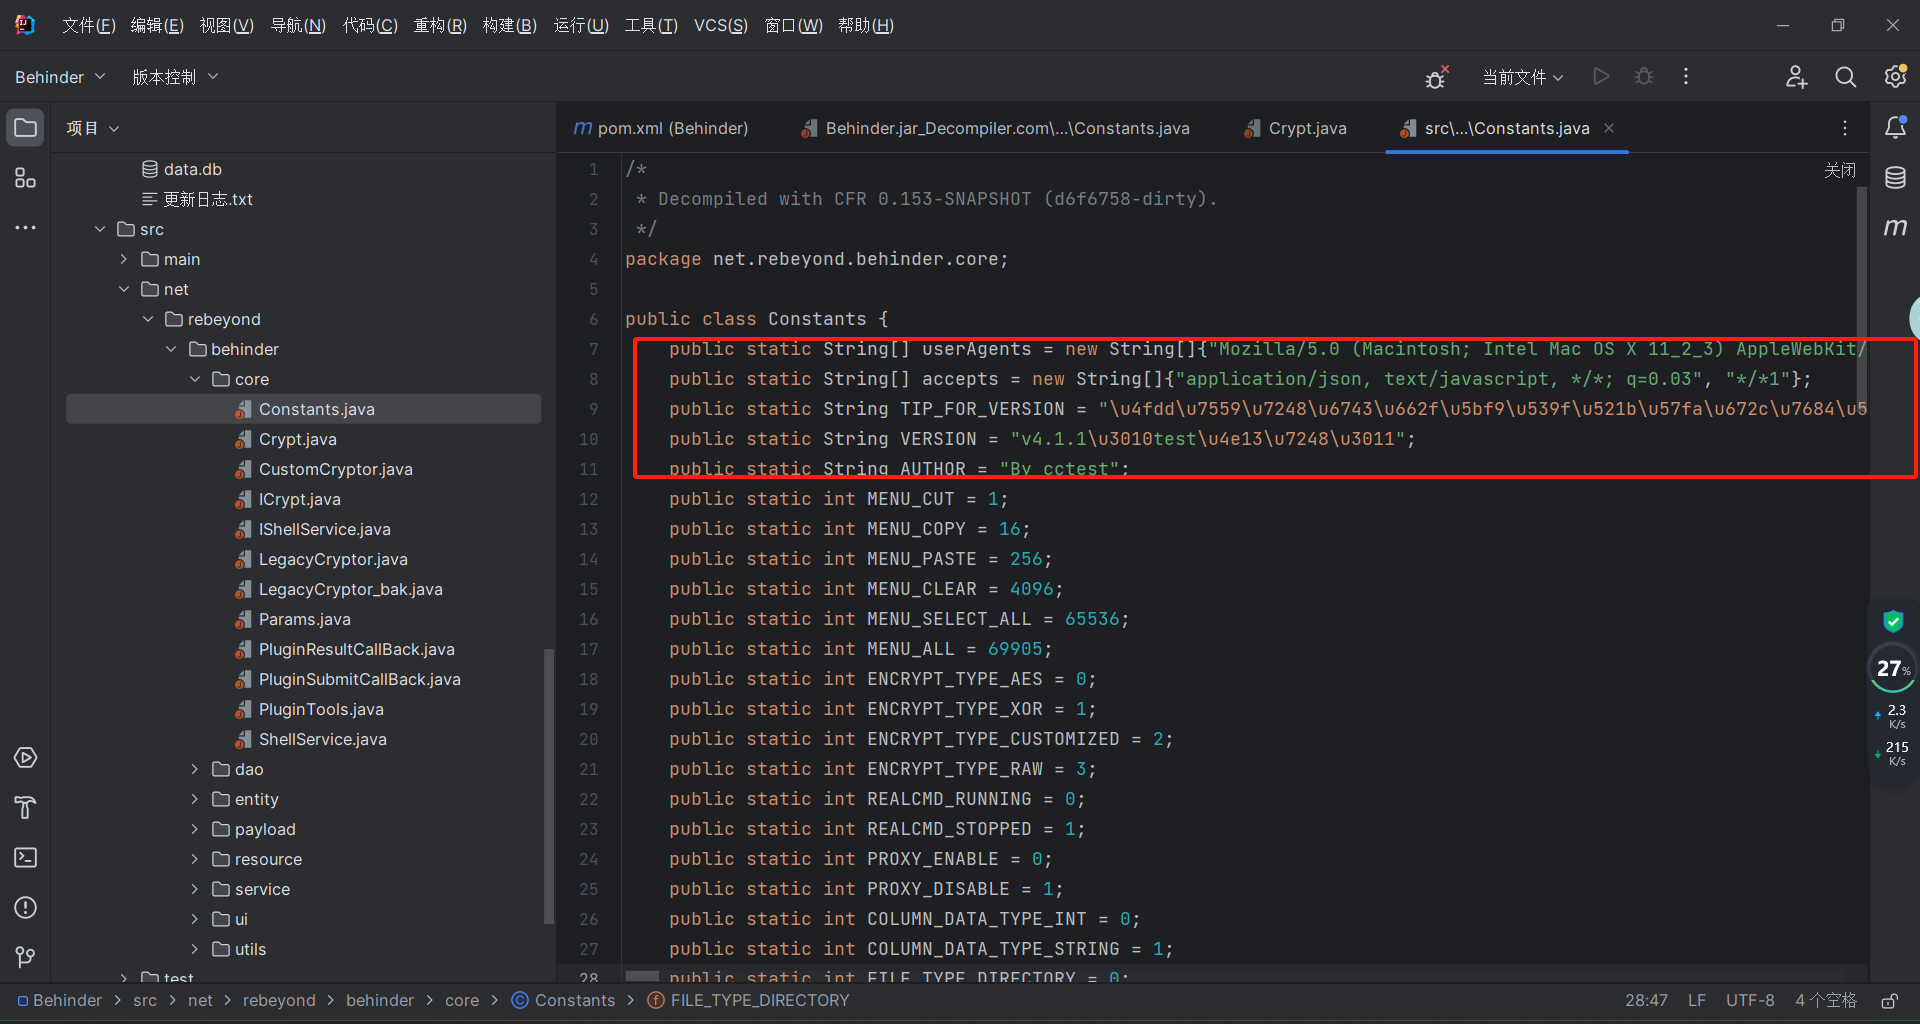Image resolution: width=1920 pixels, height=1024 pixels.
Task: Open the Terminal tool window
Action: coord(25,858)
